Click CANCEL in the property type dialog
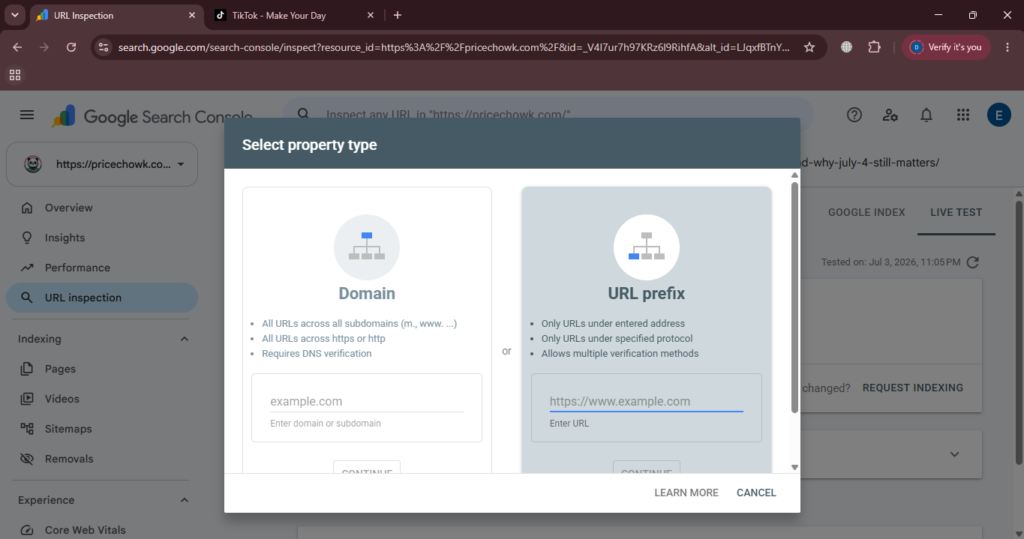Image resolution: width=1024 pixels, height=539 pixels. 756,493
